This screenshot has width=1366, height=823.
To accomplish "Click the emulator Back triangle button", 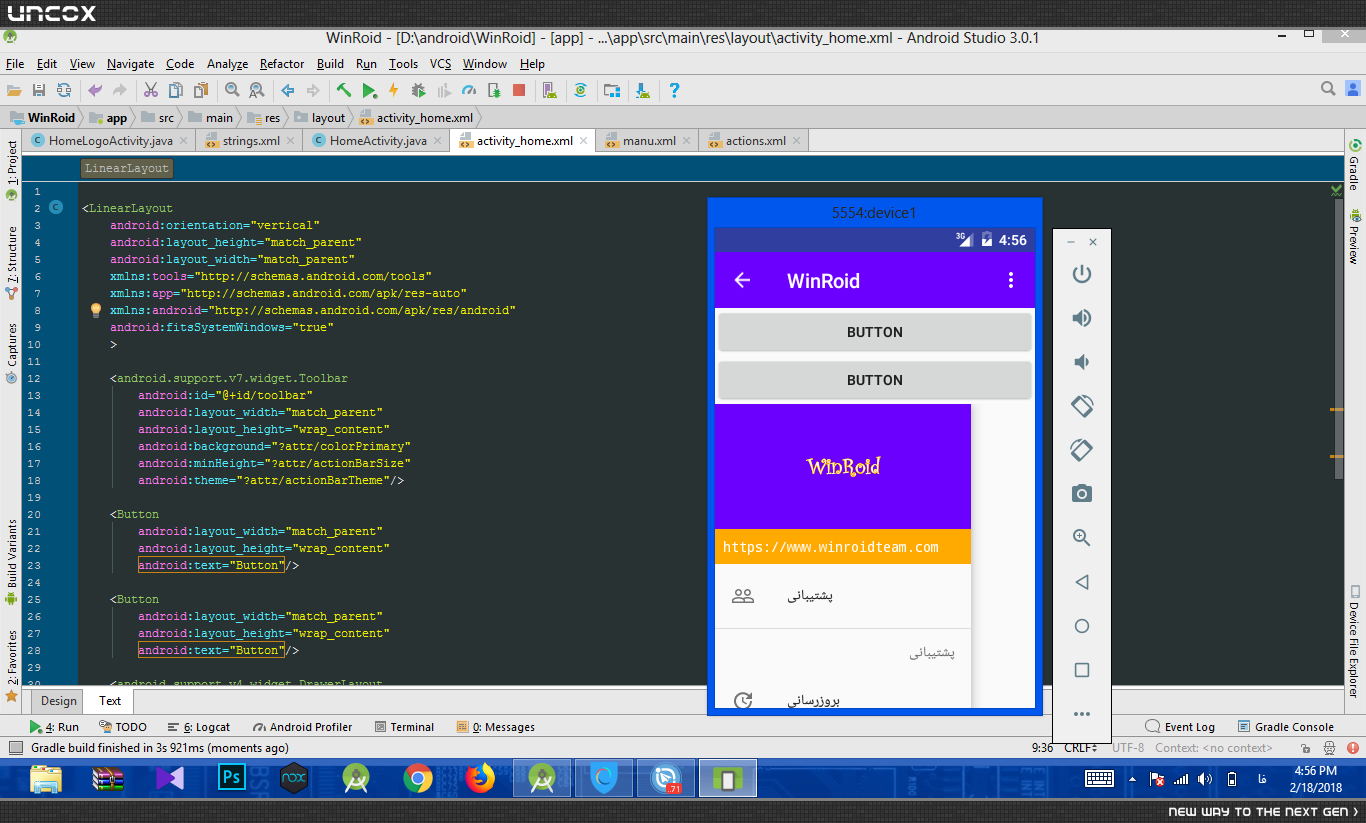I will coord(1081,582).
